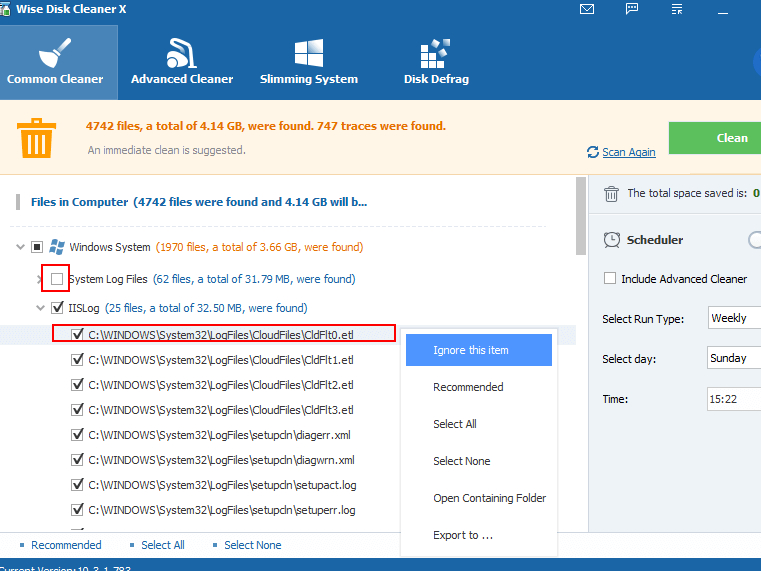Collapse the Windows System tree node

(20, 247)
